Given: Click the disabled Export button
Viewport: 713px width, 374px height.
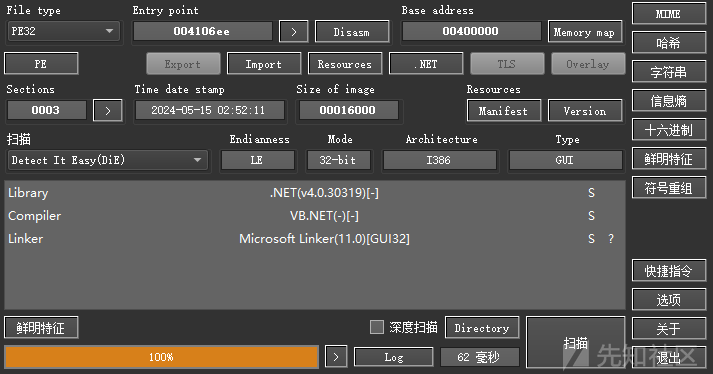Looking at the screenshot, I should pyautogui.click(x=183, y=64).
